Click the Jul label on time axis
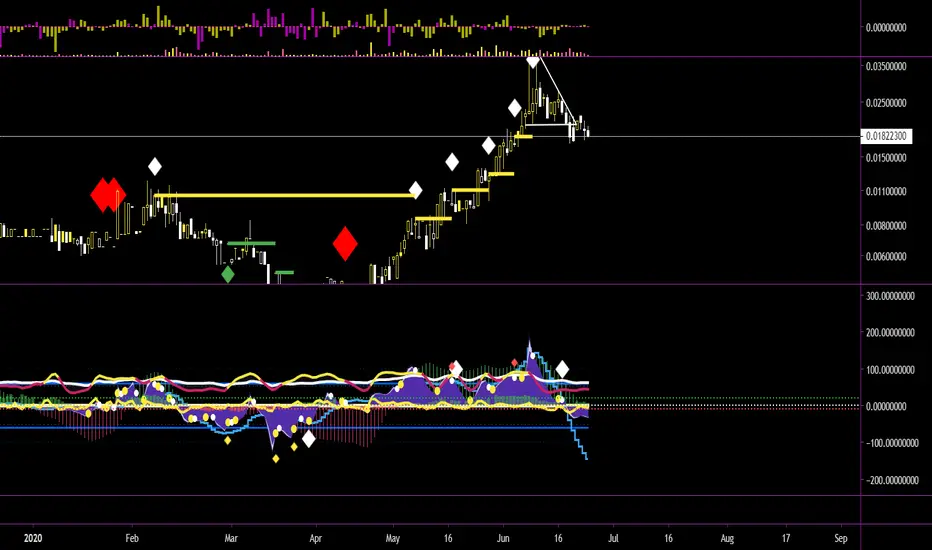The image size is (932, 550). [613, 538]
